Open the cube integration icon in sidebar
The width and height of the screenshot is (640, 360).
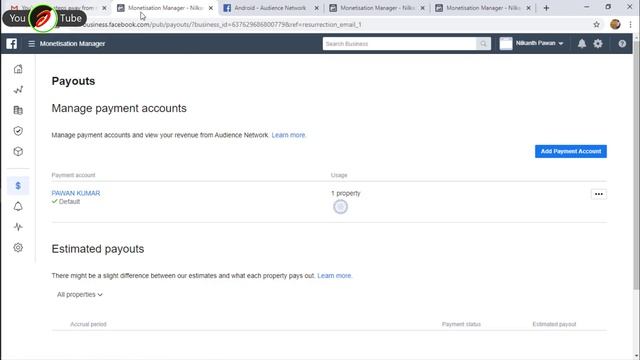point(18,151)
